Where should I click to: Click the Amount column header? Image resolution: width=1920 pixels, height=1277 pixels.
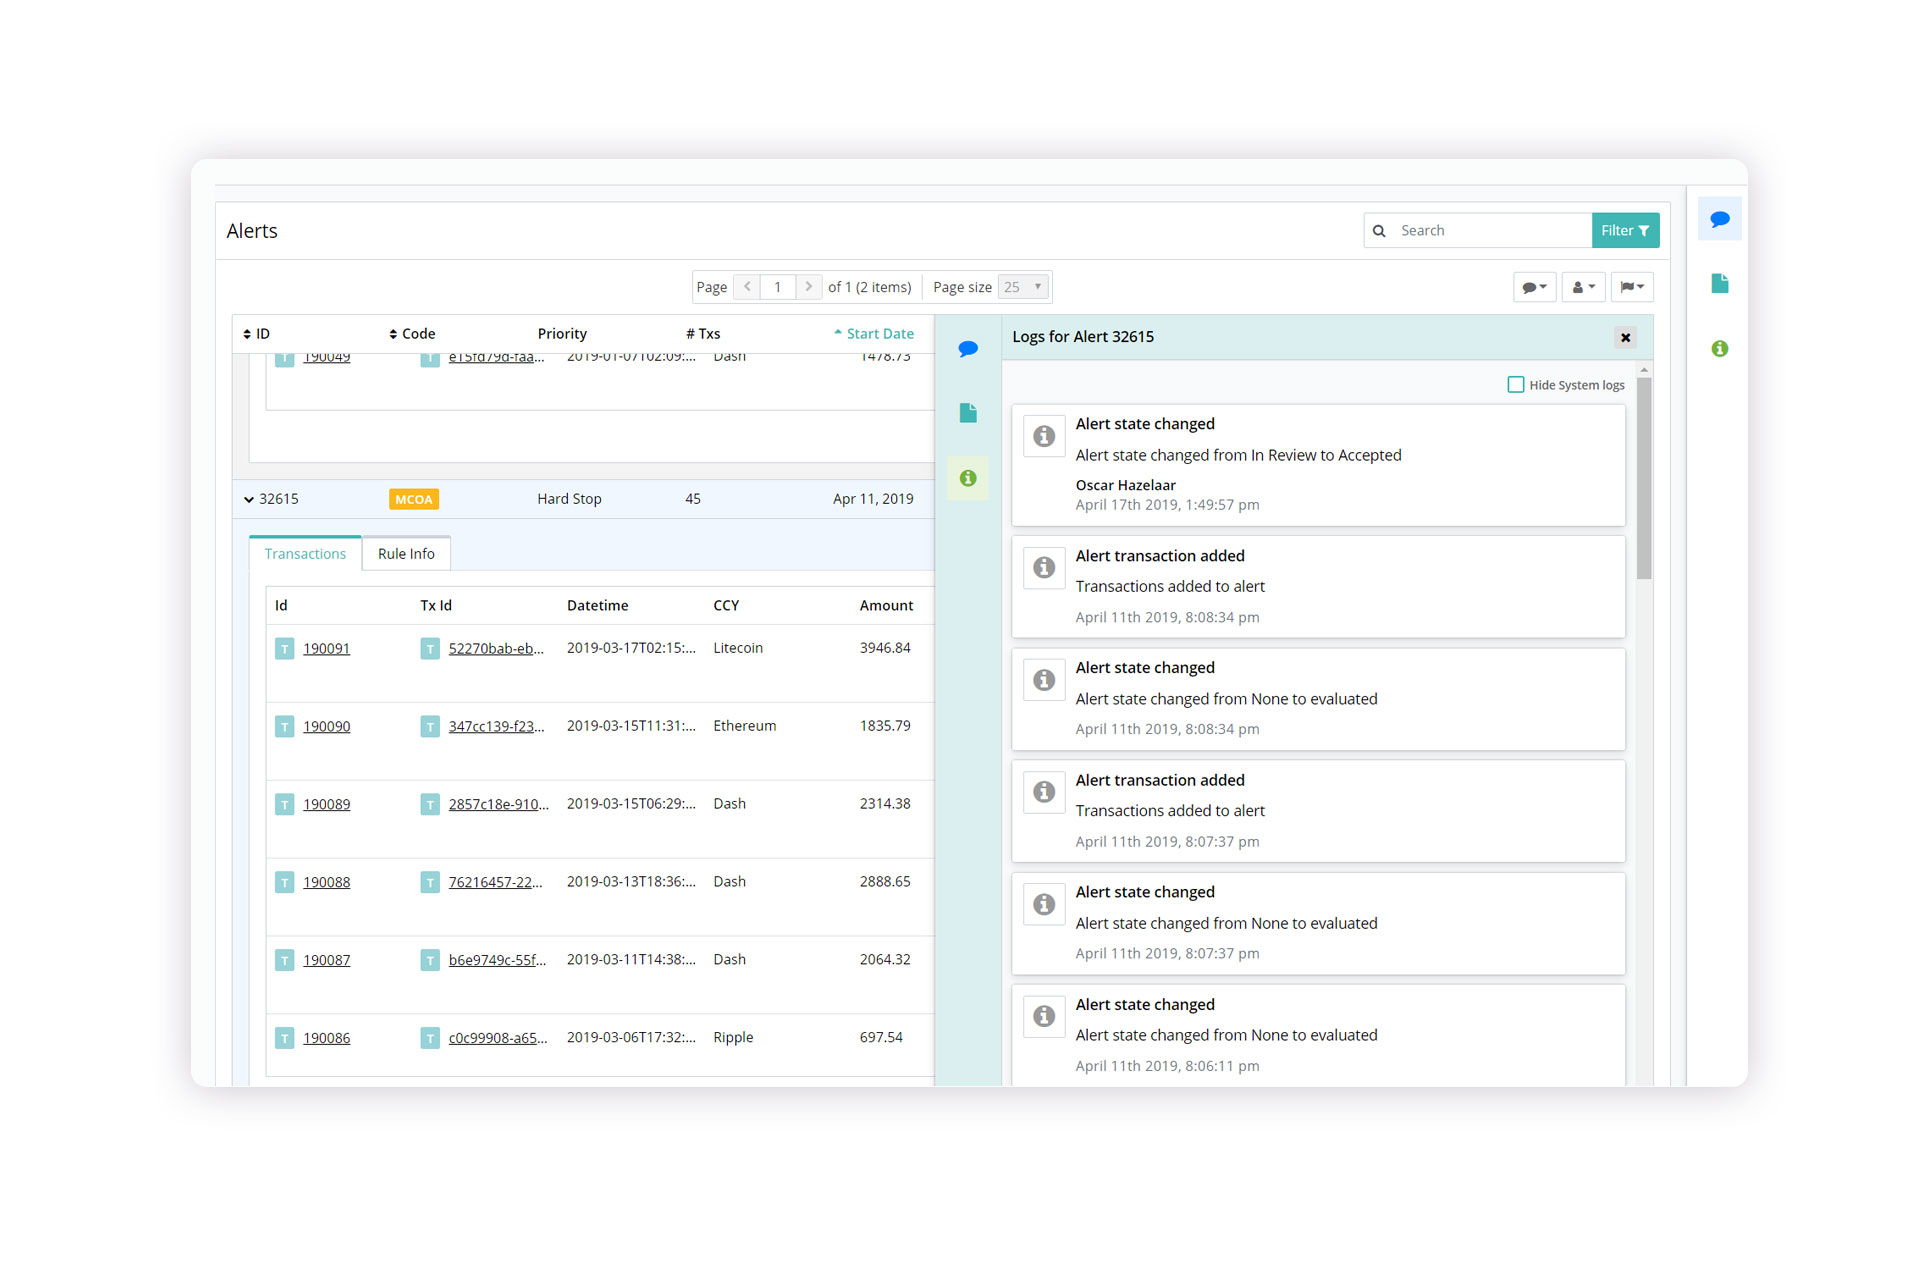(x=886, y=606)
